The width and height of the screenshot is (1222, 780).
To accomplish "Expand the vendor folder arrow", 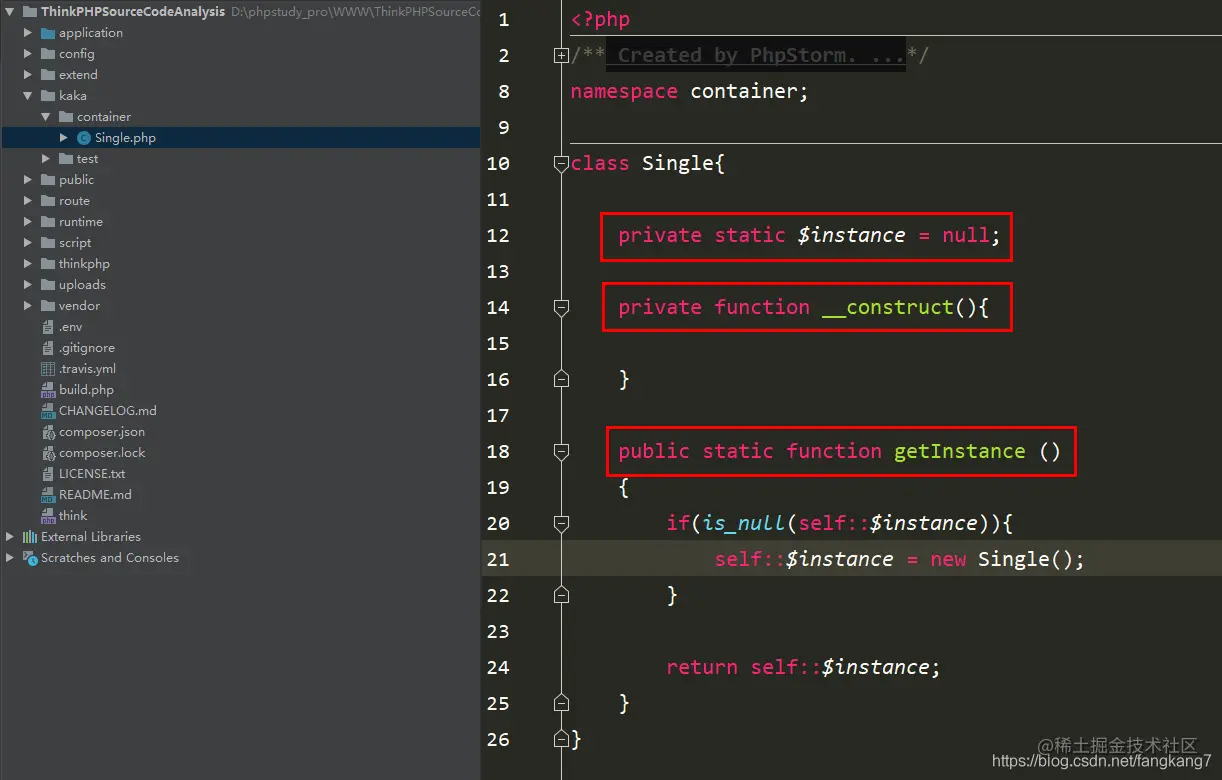I will 28,306.
